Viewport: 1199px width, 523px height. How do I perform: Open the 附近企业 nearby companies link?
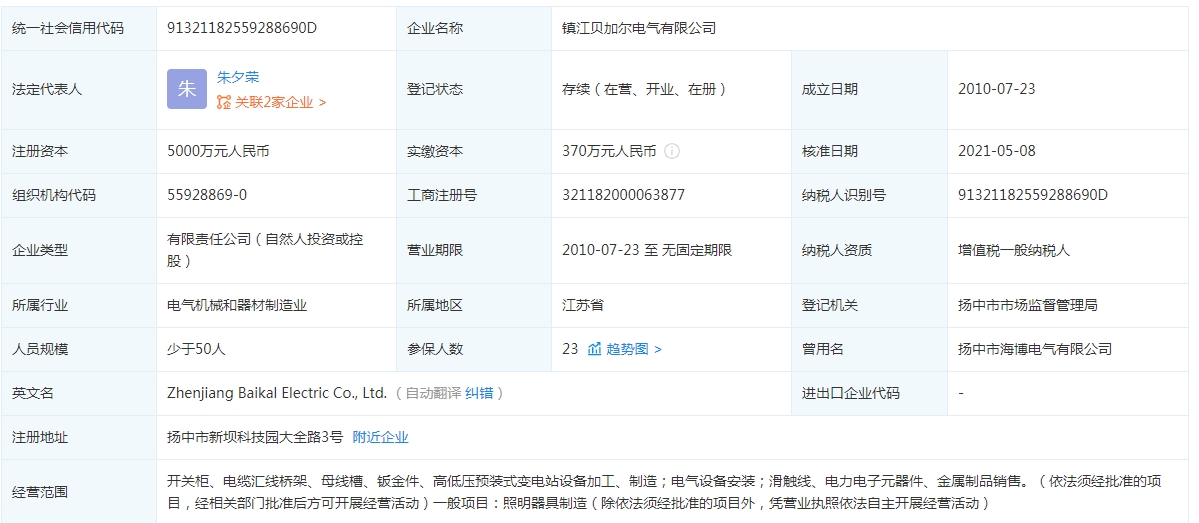380,437
